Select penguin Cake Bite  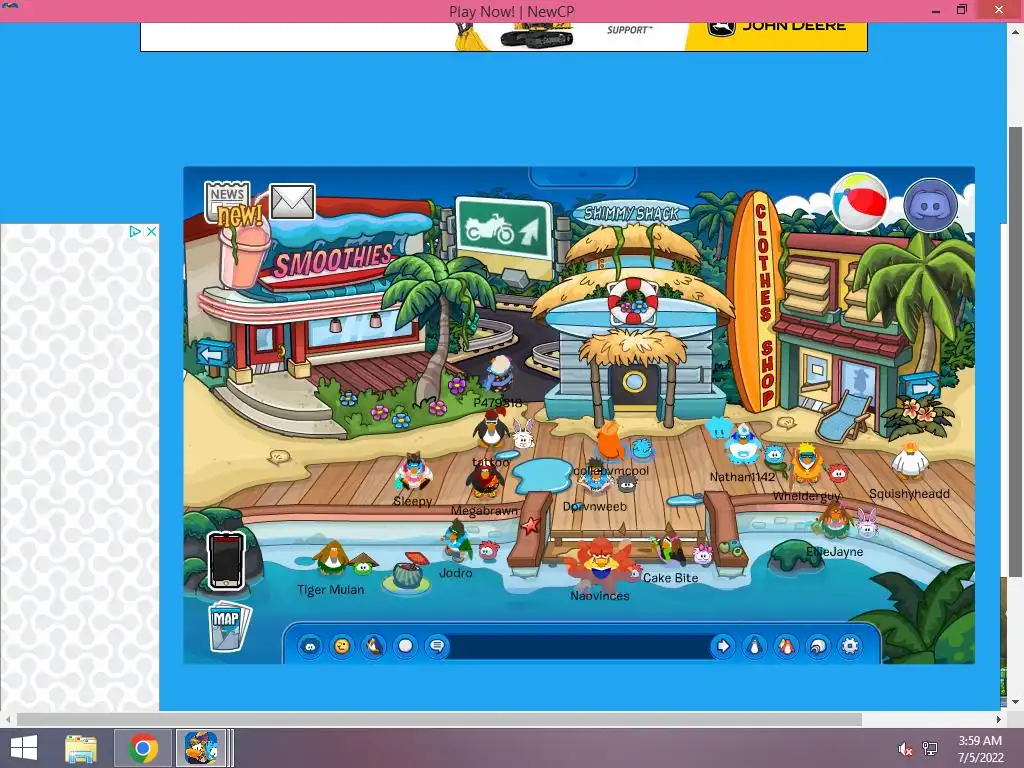669,551
